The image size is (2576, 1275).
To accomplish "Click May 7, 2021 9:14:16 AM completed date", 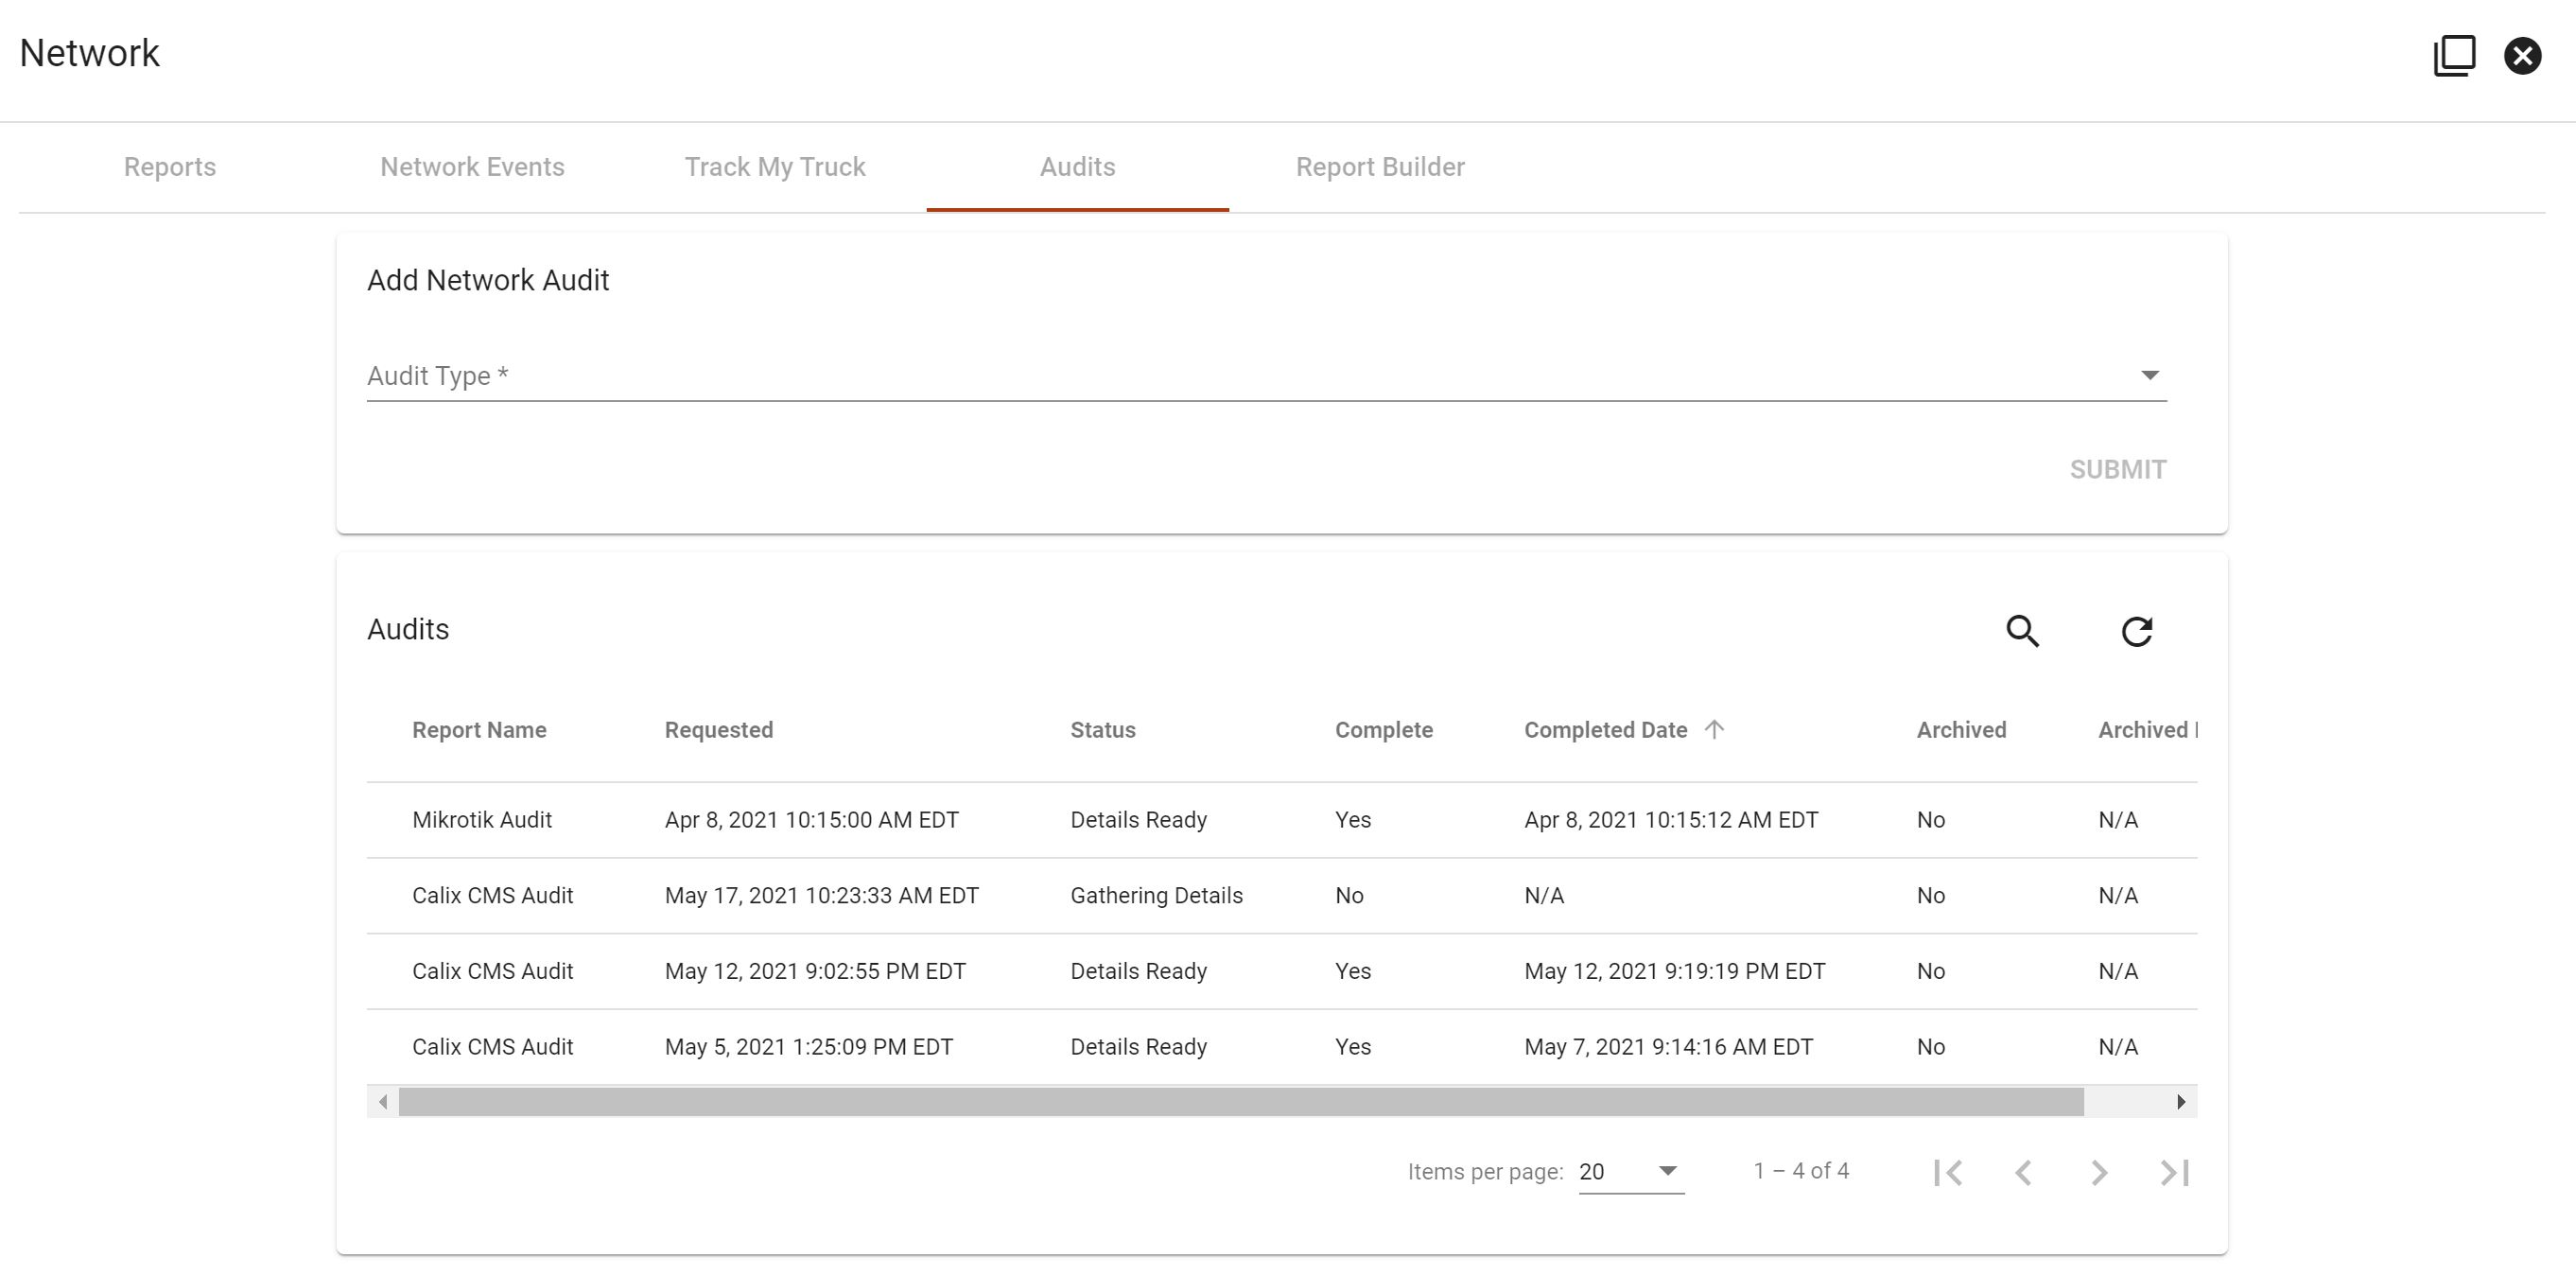I will pos(1668,1047).
